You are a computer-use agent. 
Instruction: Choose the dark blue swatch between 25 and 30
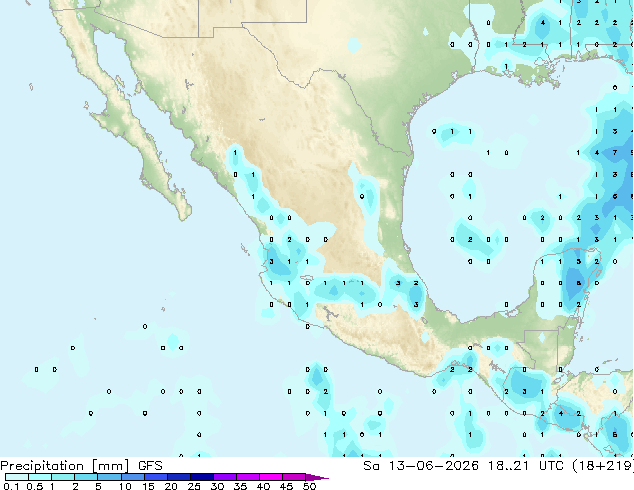(x=202, y=477)
